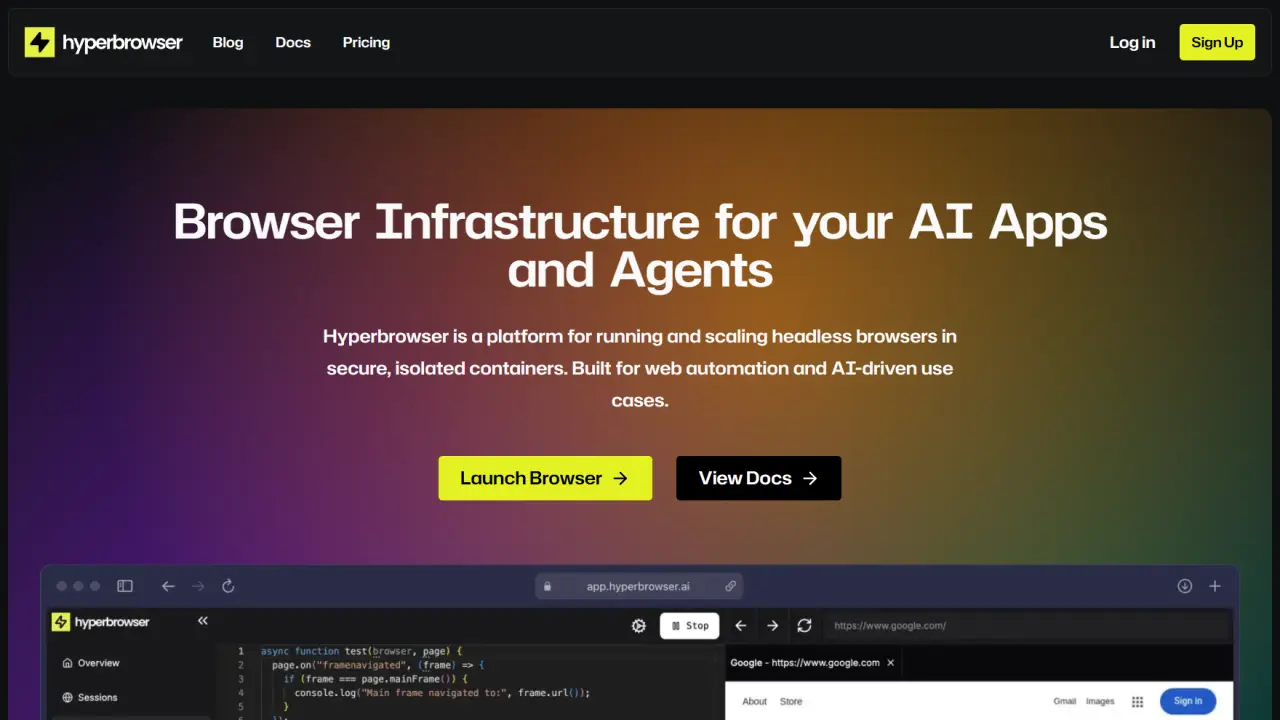Click the embedded browser forward arrow

click(772, 626)
